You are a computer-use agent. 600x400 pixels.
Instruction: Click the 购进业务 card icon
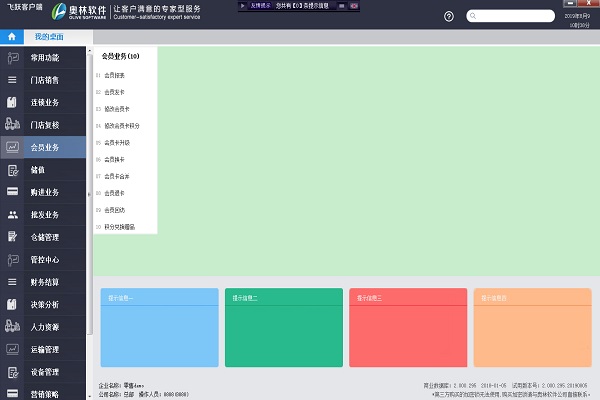click(12, 192)
